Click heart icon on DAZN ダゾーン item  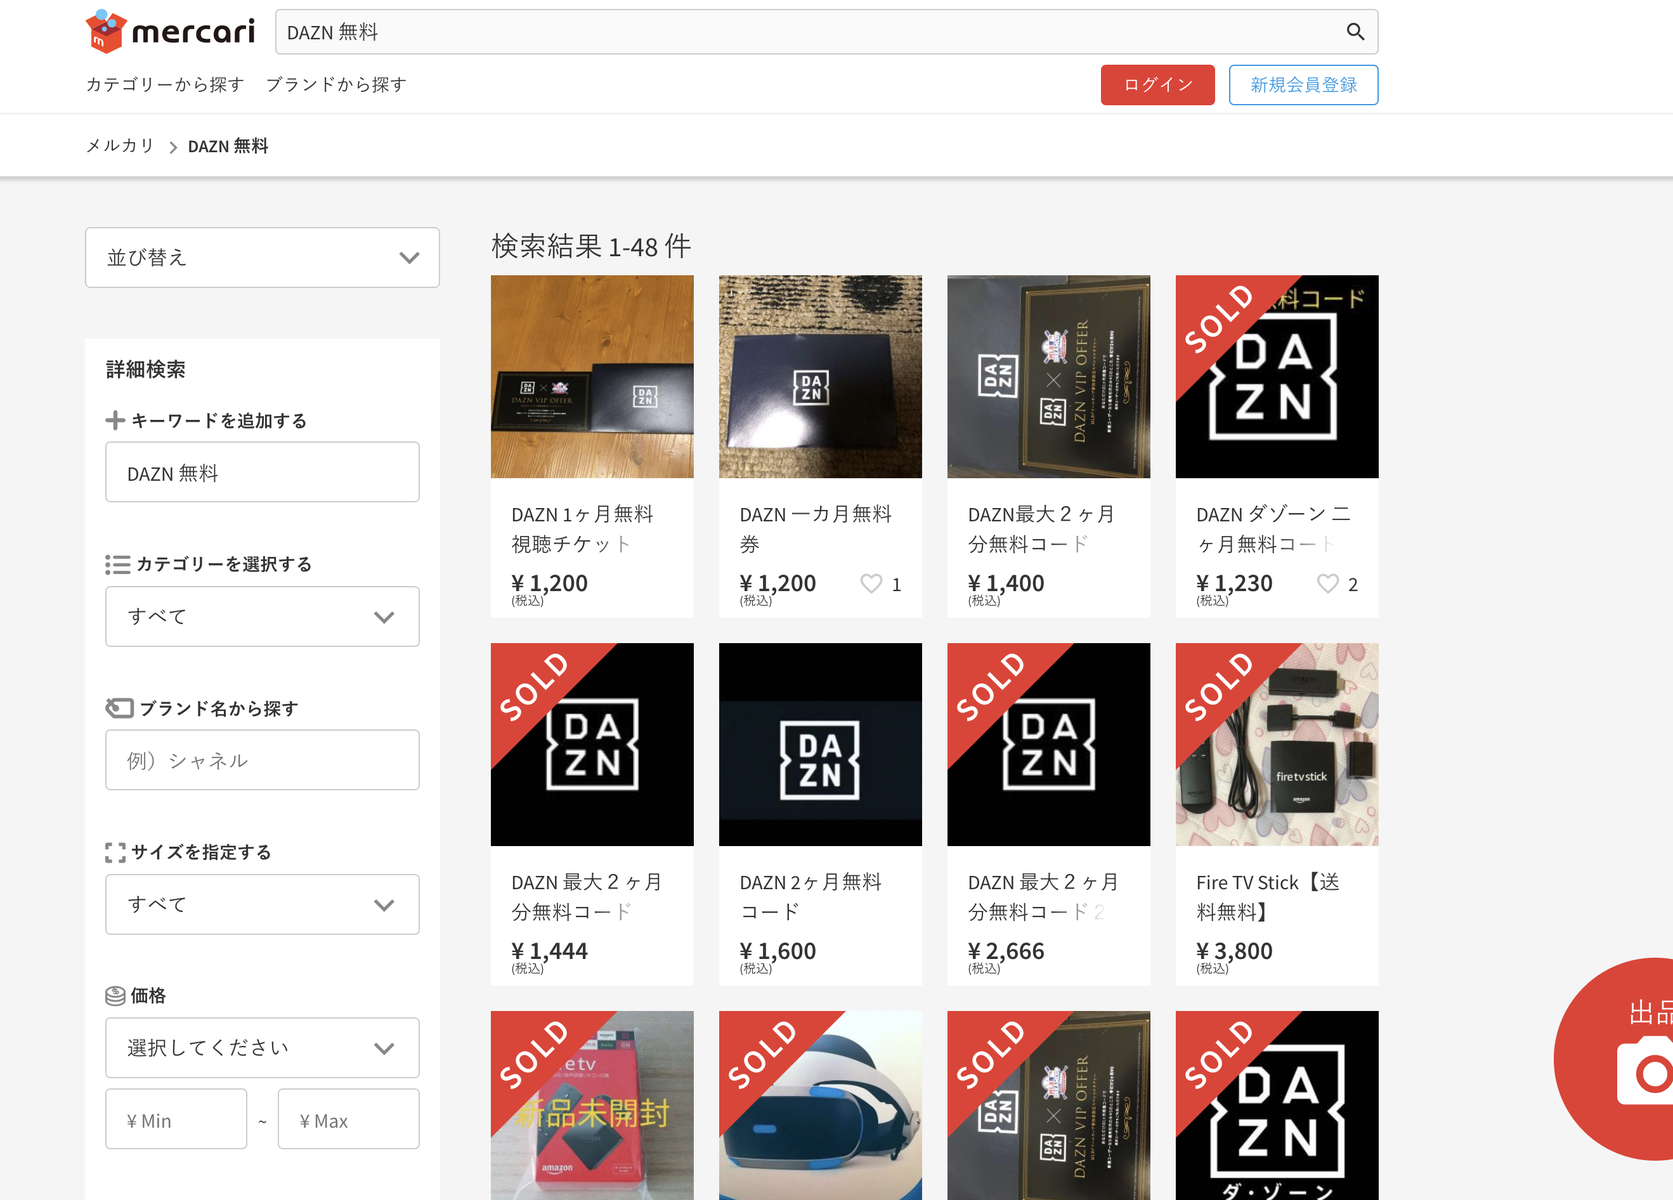pos(1327,584)
